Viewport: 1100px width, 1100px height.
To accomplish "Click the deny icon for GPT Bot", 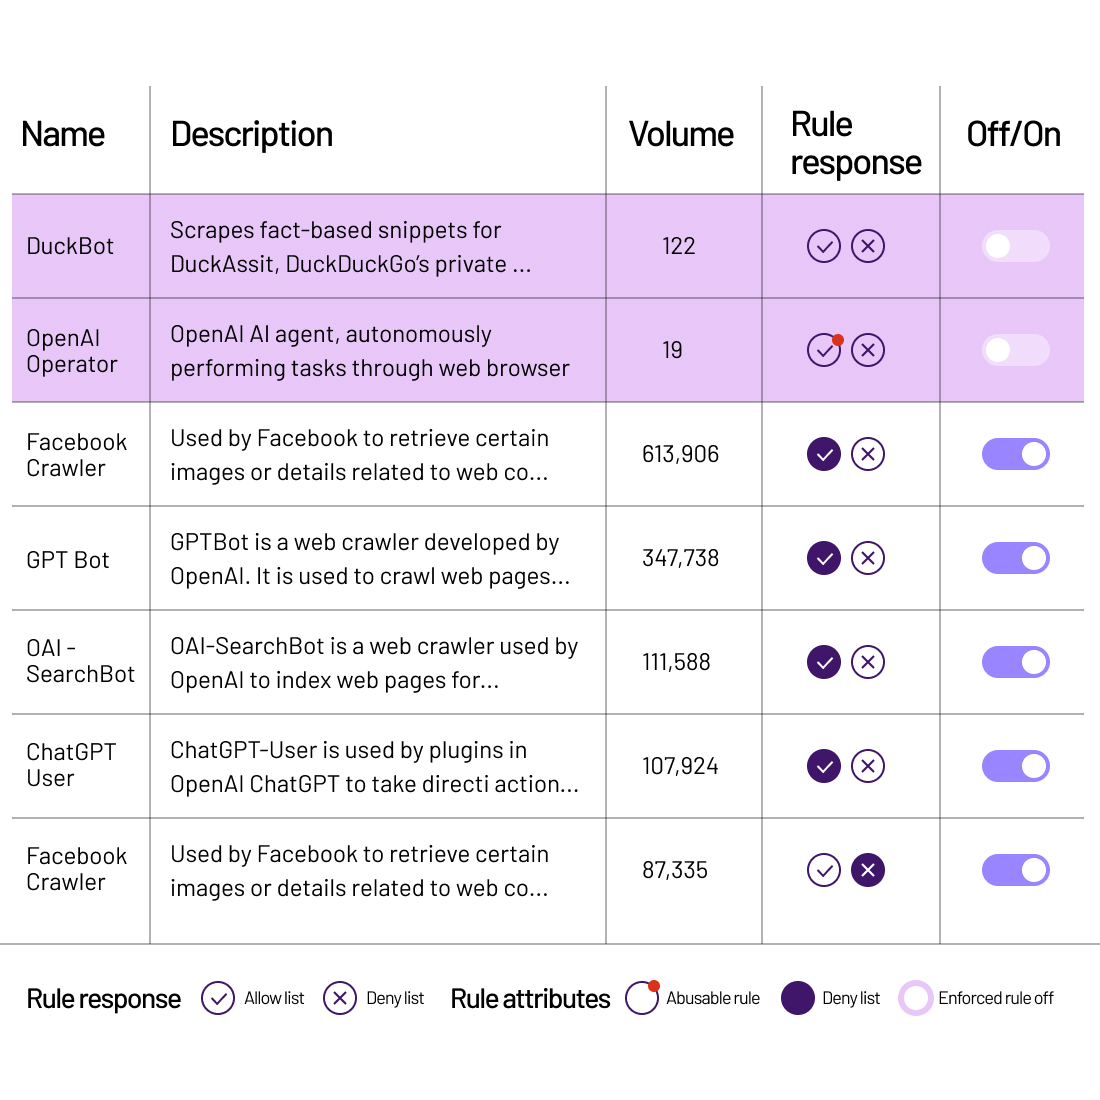I will [868, 558].
